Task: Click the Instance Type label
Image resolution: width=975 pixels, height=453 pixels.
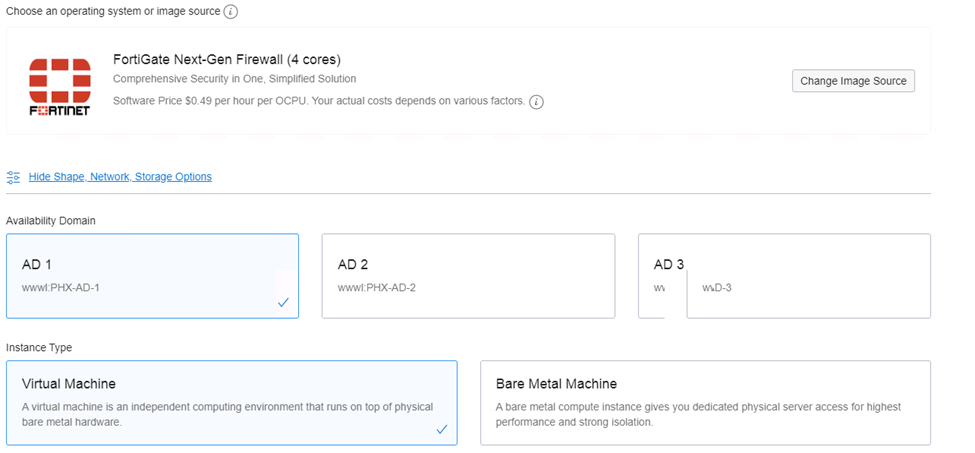Action: (39, 347)
